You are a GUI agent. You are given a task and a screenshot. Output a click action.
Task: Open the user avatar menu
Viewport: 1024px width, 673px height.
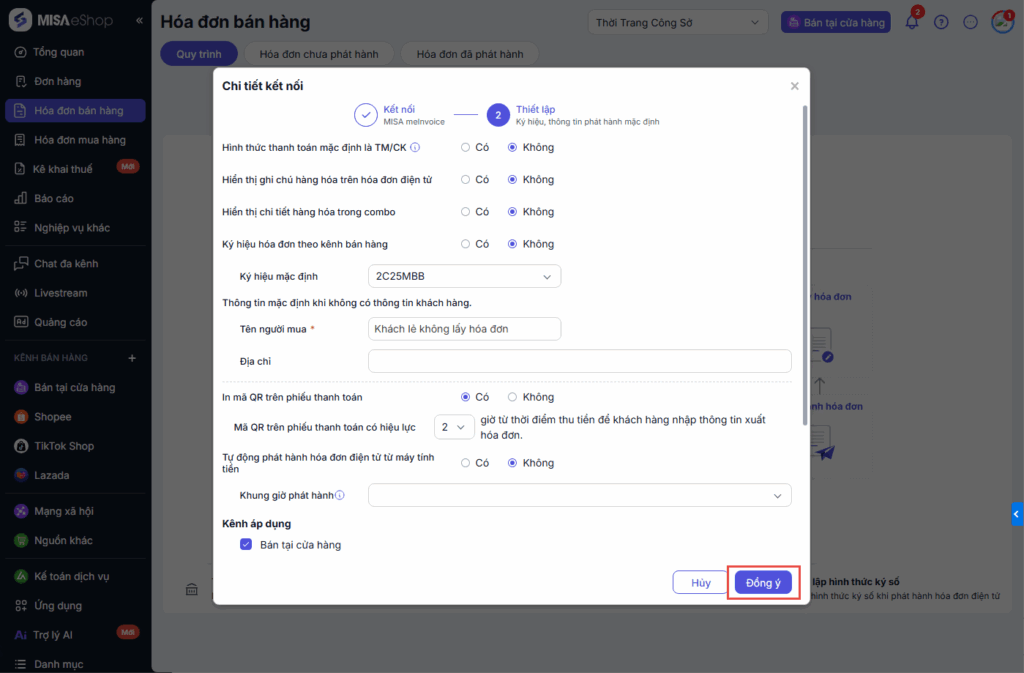[1002, 22]
